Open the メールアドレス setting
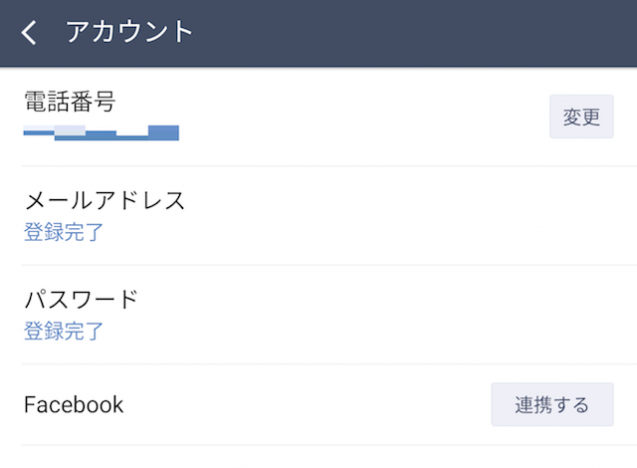The image size is (637, 468). pos(104,200)
